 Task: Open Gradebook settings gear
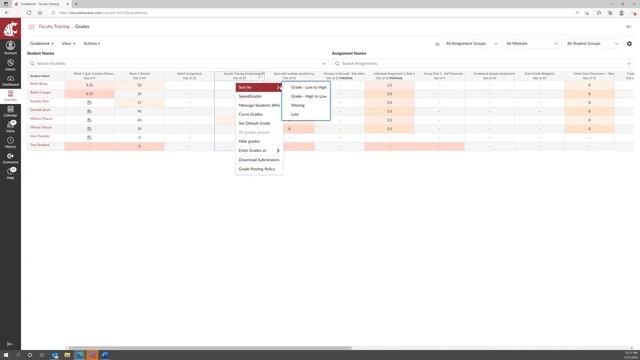coord(629,43)
